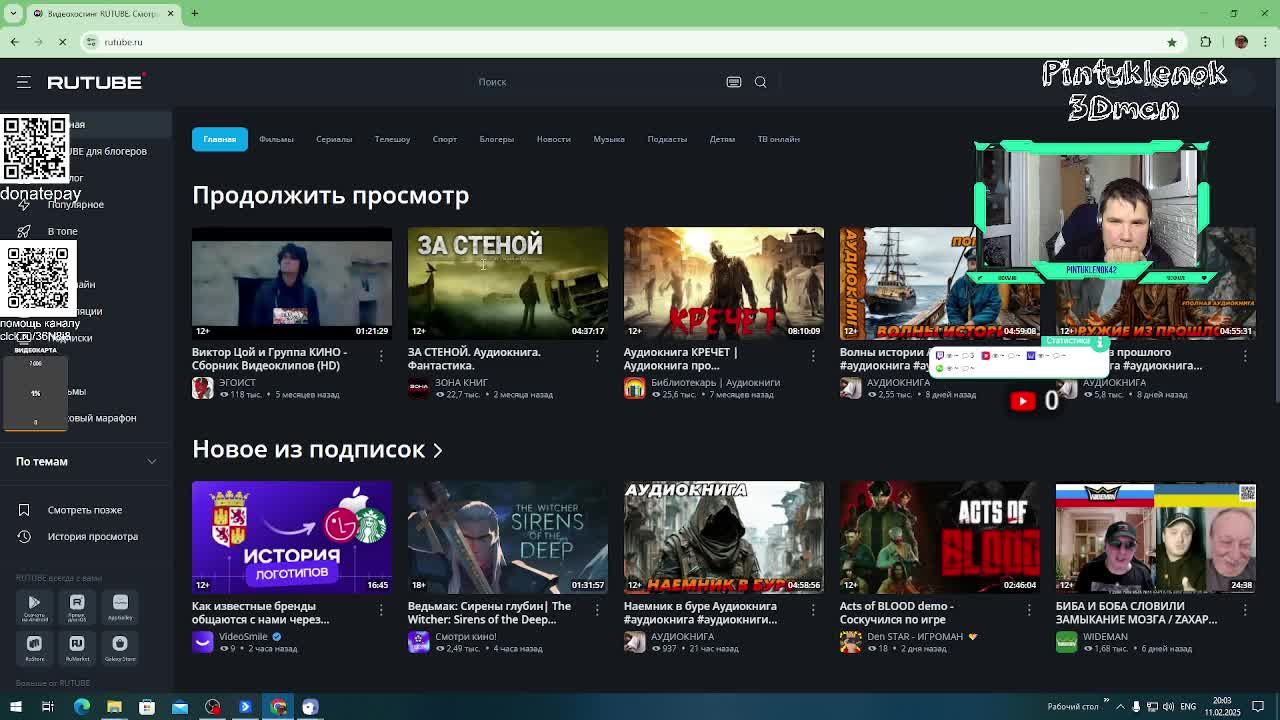
Task: Switch to the Подкасты tab
Action: click(667, 139)
